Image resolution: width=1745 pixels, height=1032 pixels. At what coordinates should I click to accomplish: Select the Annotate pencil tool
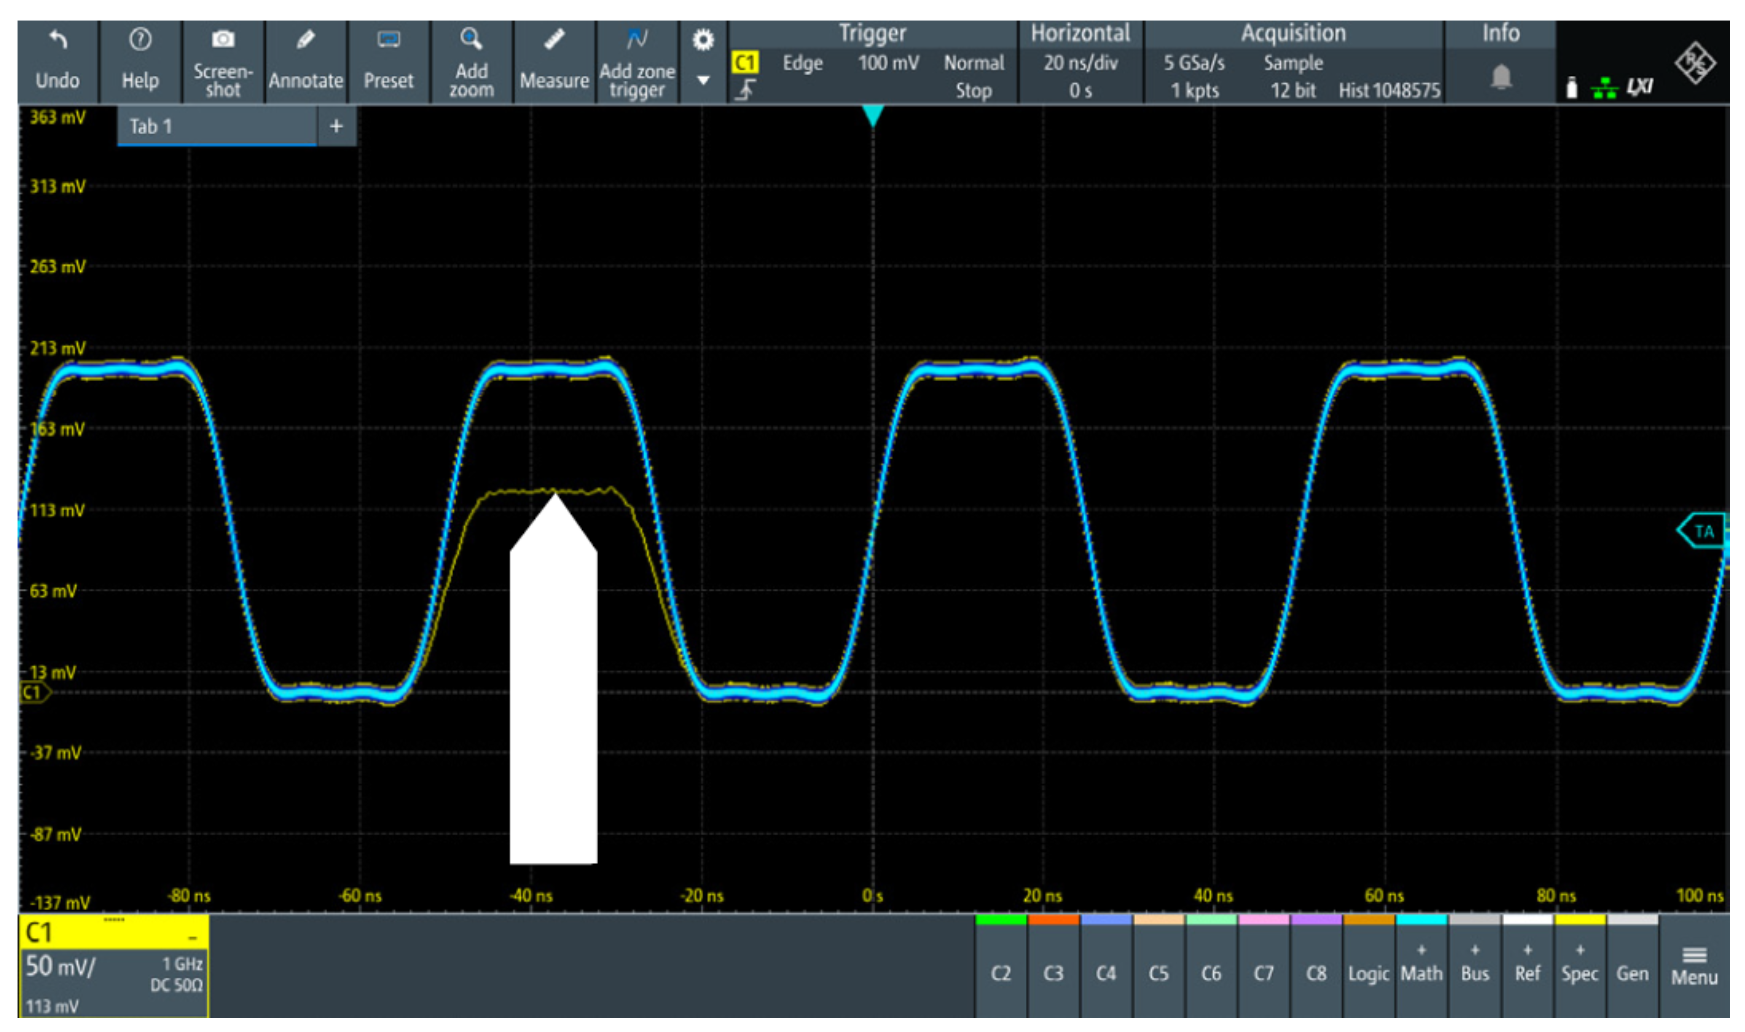tap(305, 41)
